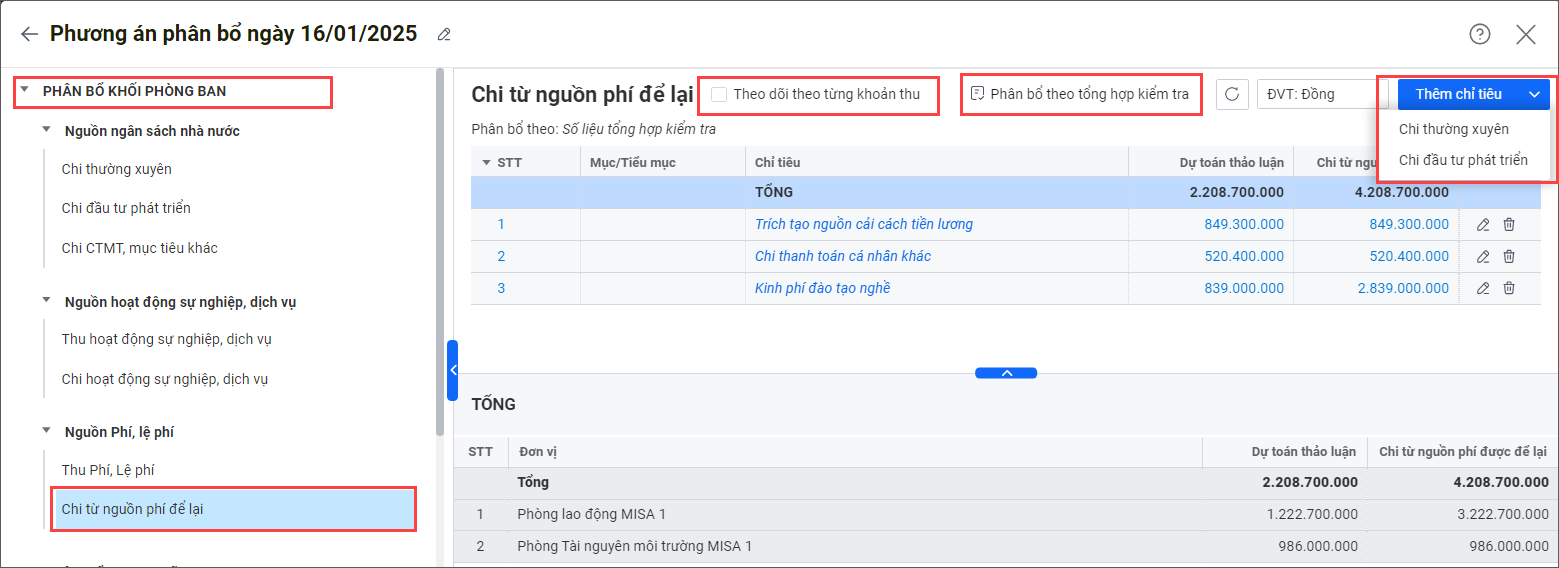The height and width of the screenshot is (568, 1559).
Task: Click the refresh data icon button
Action: [x=1232, y=94]
